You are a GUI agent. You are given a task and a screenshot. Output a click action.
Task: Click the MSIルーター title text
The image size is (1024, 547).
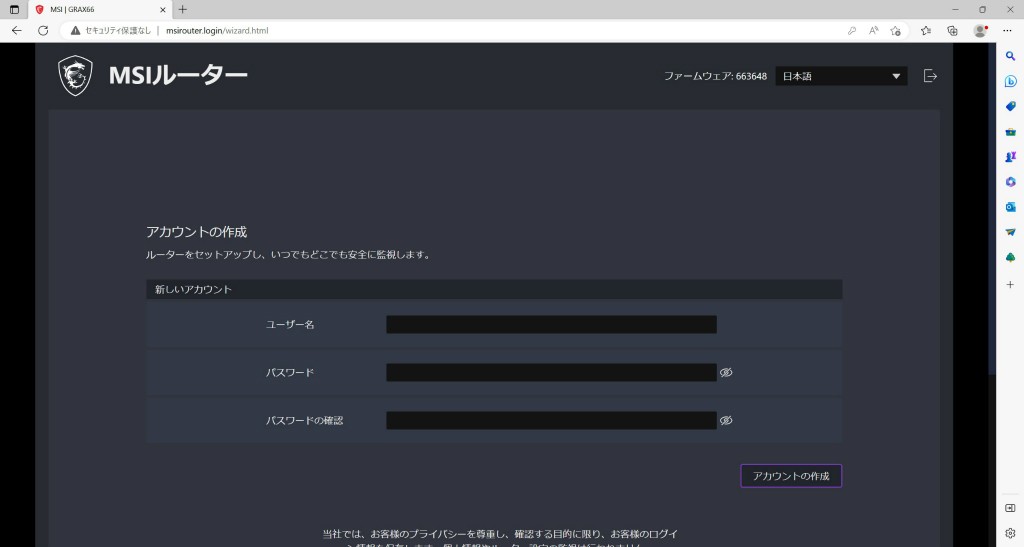coord(178,76)
